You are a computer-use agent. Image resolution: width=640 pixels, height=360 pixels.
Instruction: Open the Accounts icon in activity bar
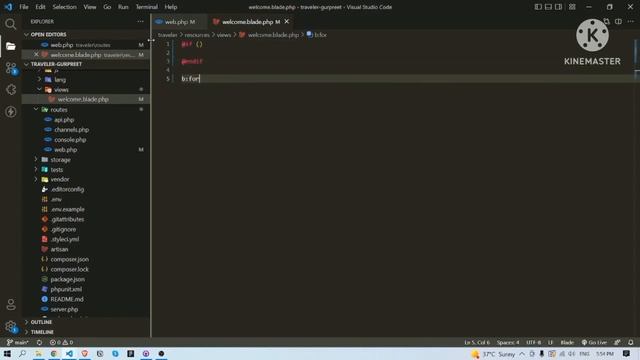11,304
